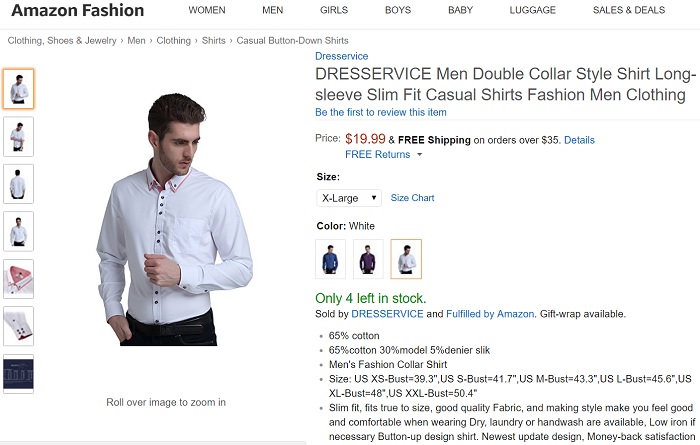Click the Size Chart link
700x445 pixels.
pyautogui.click(x=412, y=198)
